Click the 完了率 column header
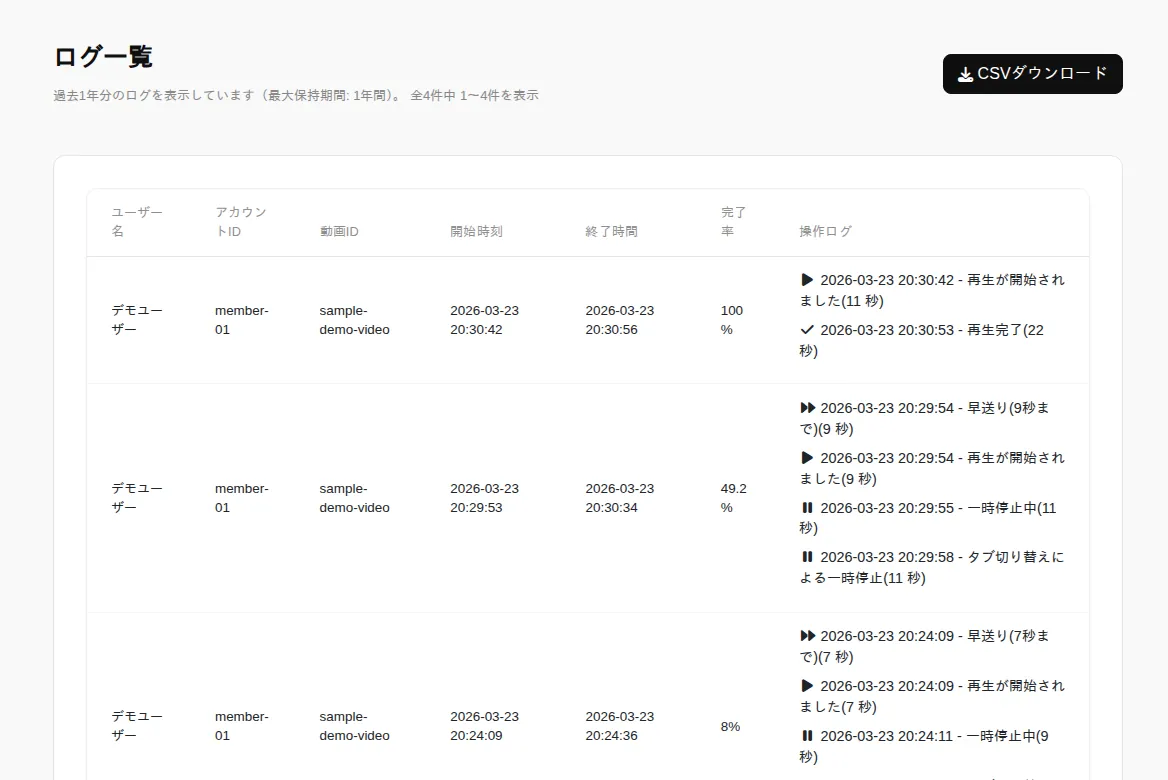1168x780 pixels. coord(733,222)
